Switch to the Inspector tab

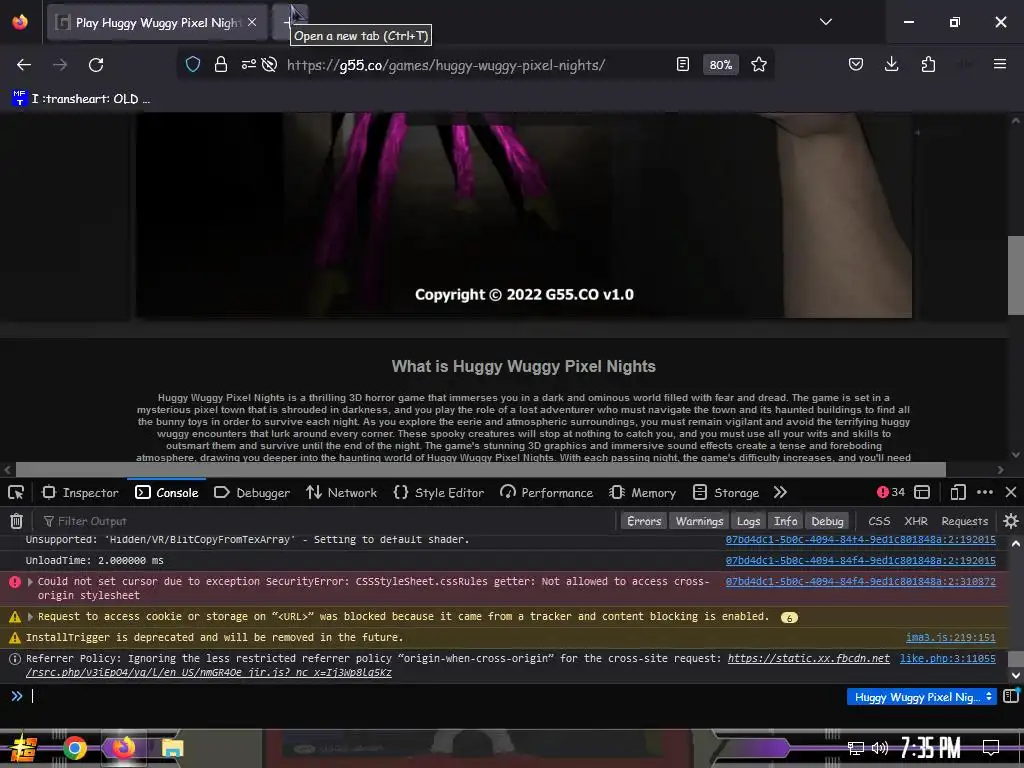pos(80,492)
